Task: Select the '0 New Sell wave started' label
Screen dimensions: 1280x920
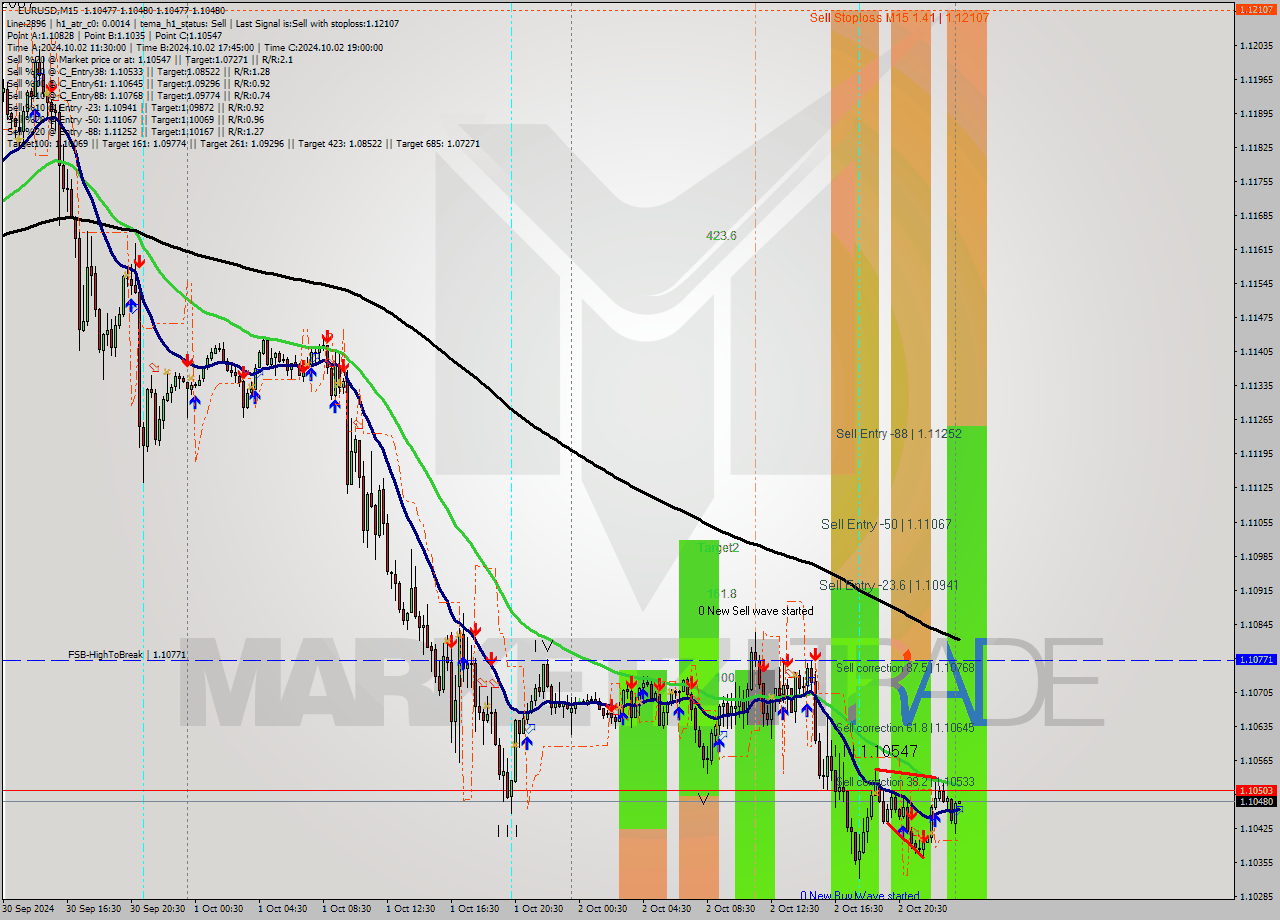Action: tap(756, 611)
